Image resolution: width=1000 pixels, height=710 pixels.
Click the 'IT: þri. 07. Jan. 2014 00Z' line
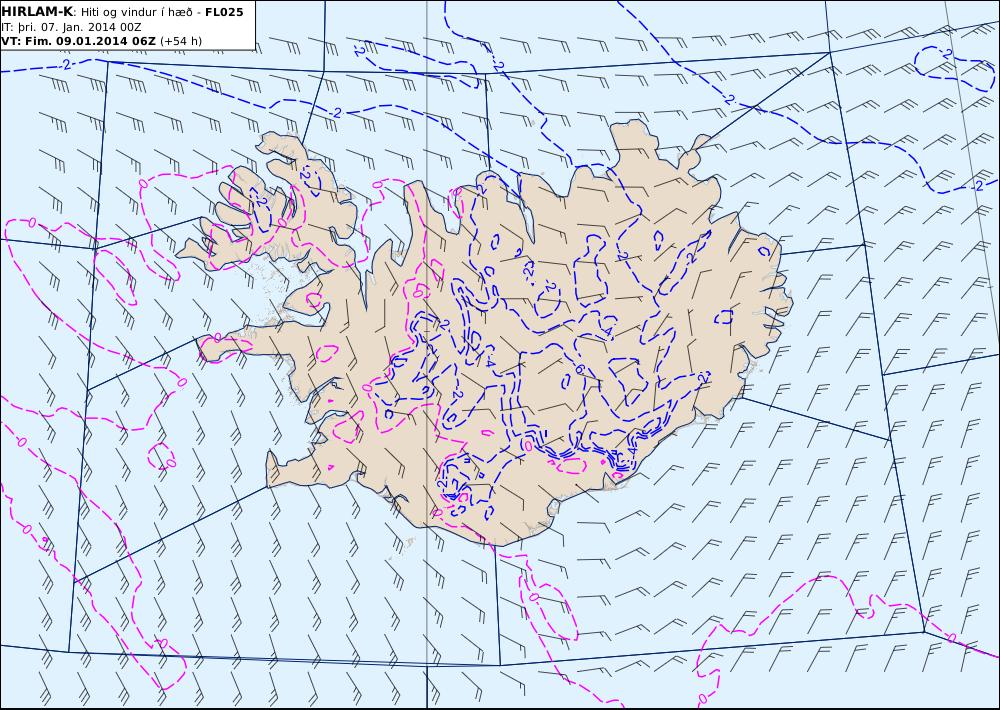(71, 27)
